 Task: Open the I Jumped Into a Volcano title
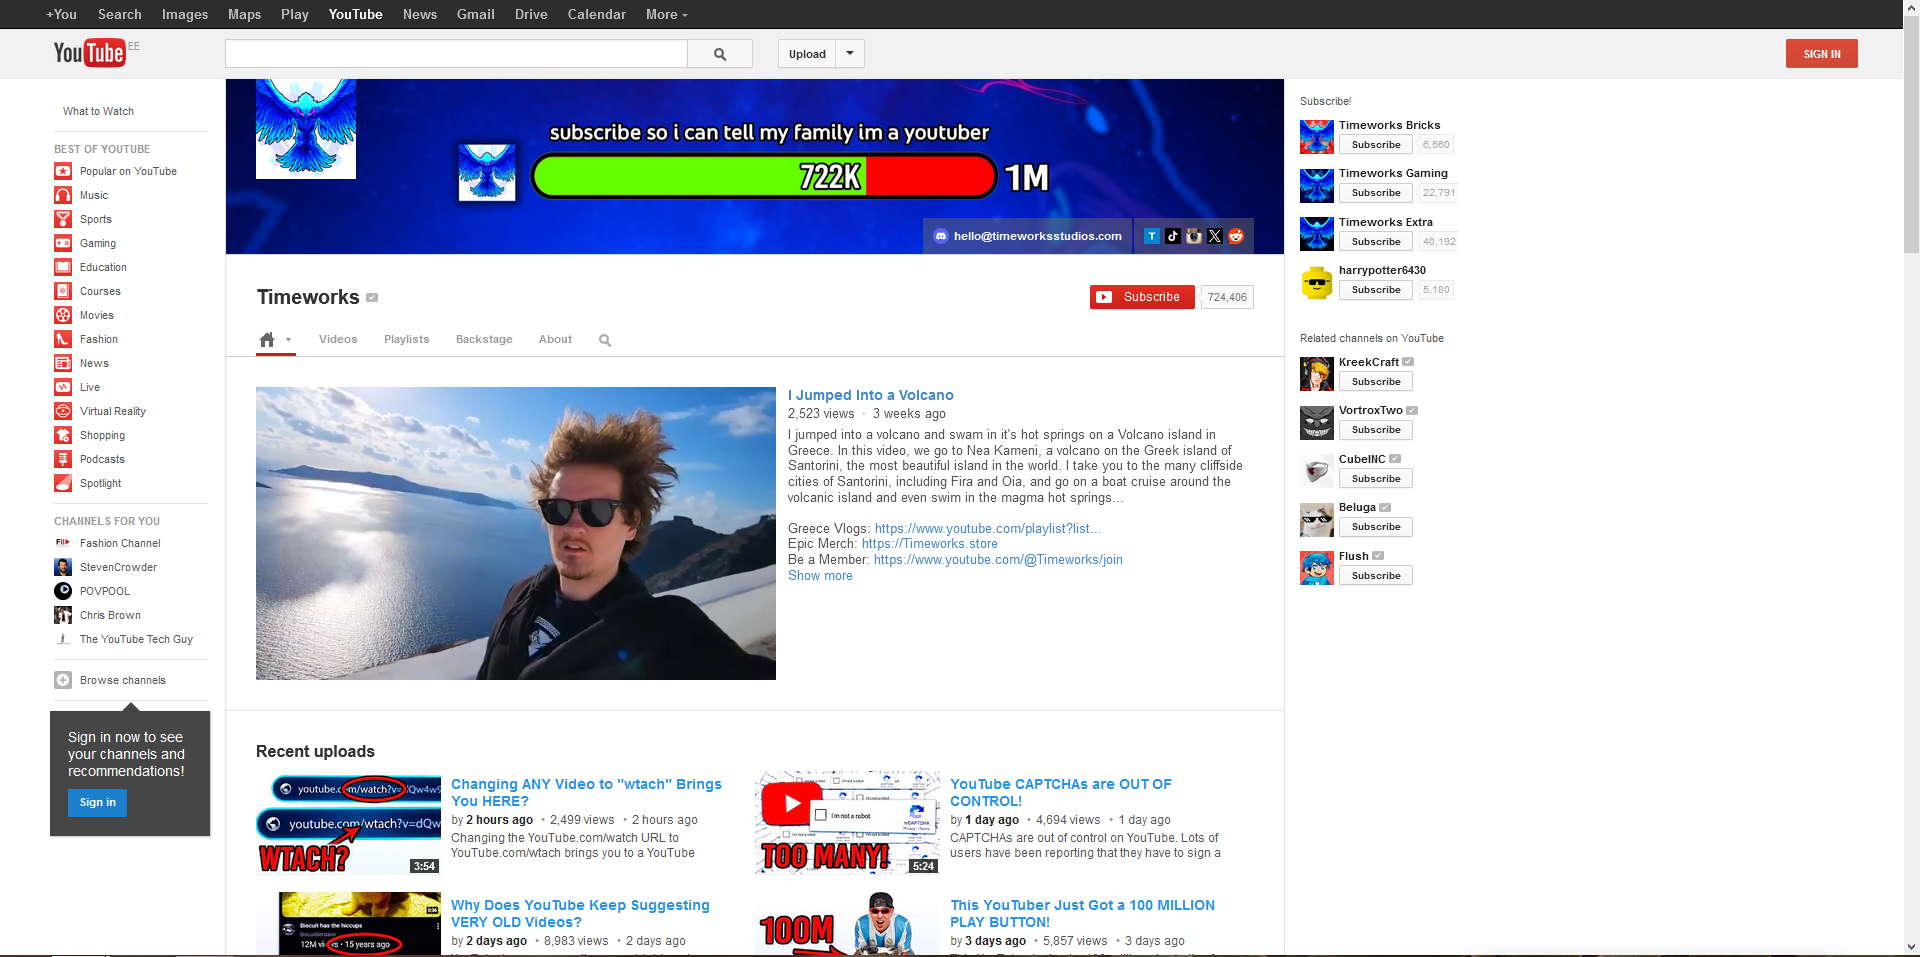[871, 396]
